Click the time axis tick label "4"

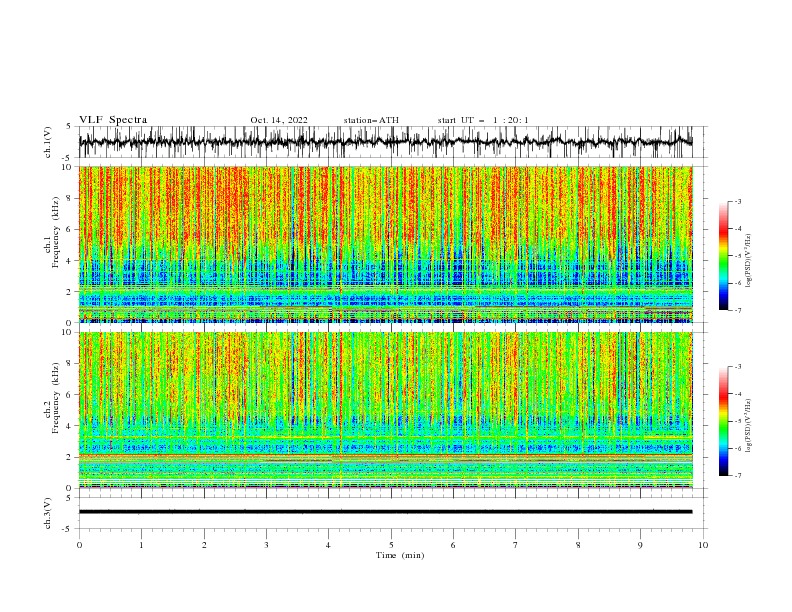pos(328,545)
